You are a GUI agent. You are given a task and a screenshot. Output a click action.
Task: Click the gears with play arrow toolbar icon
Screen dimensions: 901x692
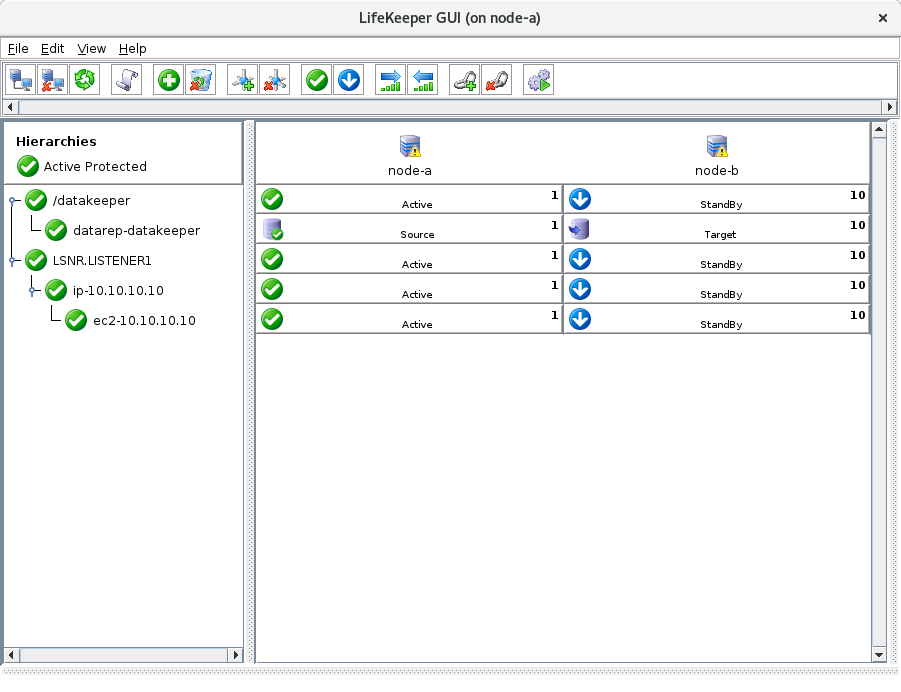pyautogui.click(x=538, y=80)
